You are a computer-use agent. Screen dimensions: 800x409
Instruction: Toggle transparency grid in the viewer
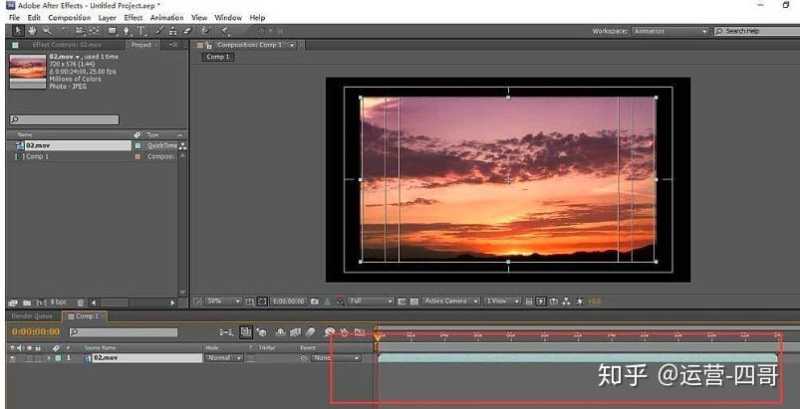[x=415, y=301]
